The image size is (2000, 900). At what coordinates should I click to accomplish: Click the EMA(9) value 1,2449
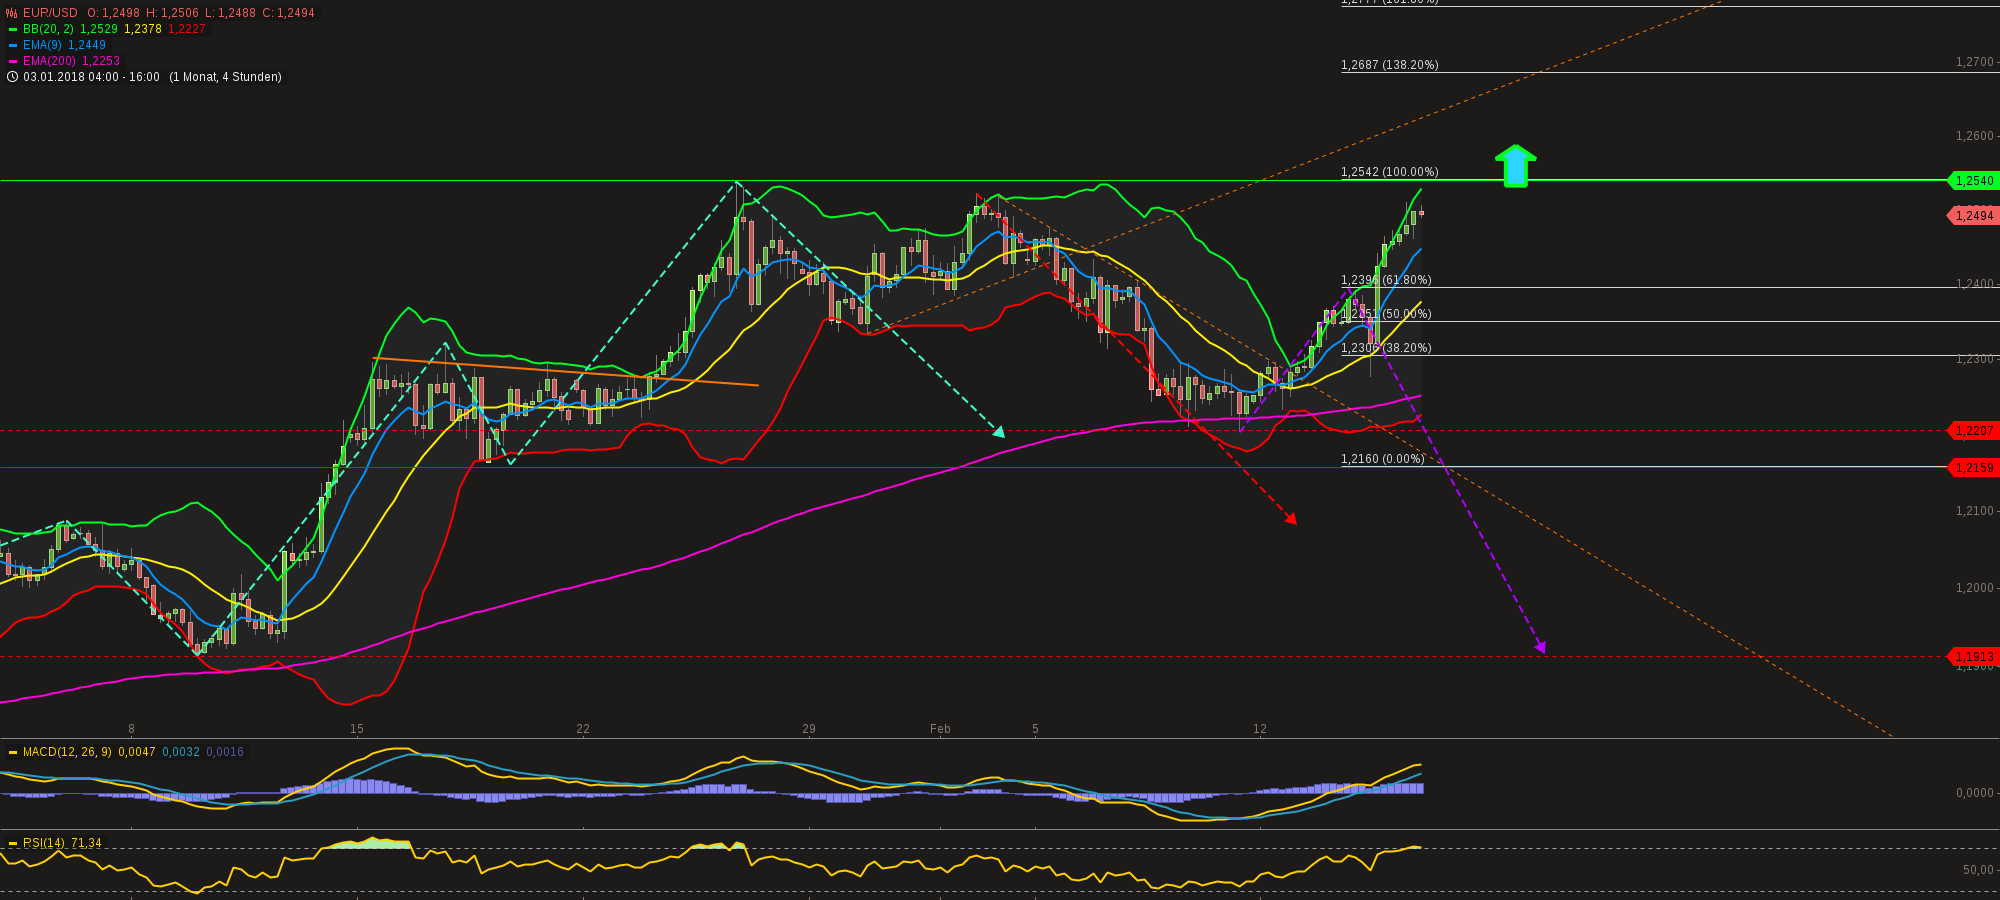87,45
